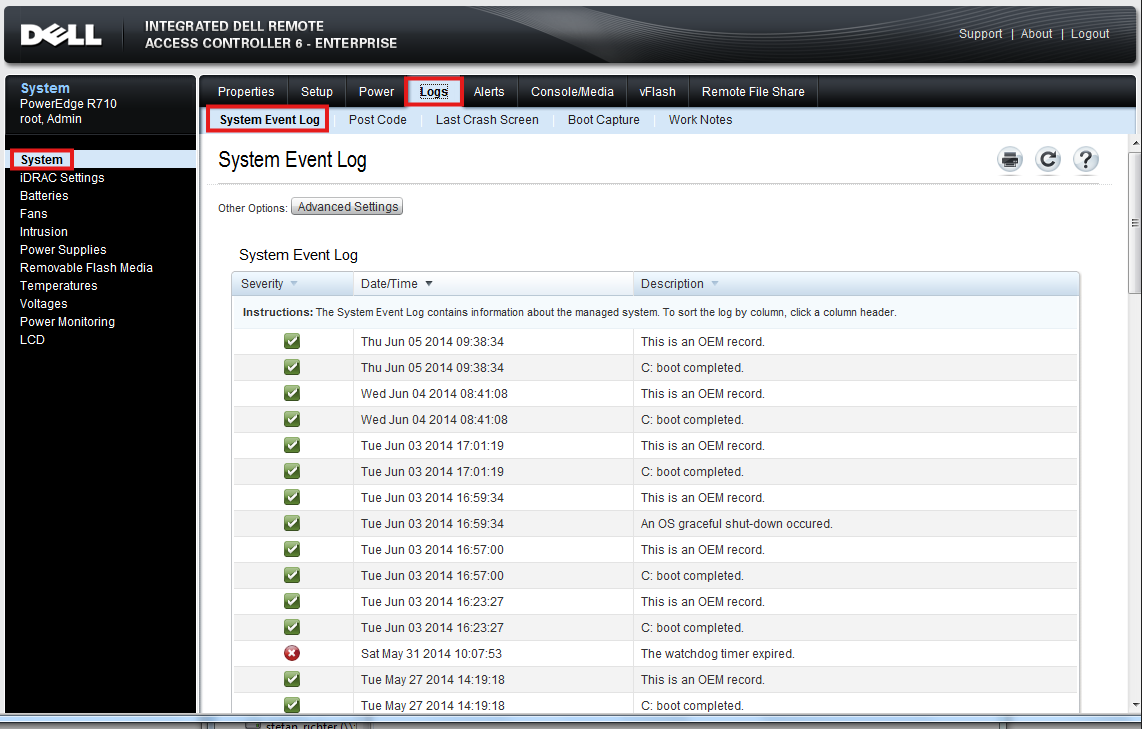The image size is (1142, 729).
Task: Click the Dell logo in the header
Action: (61, 35)
